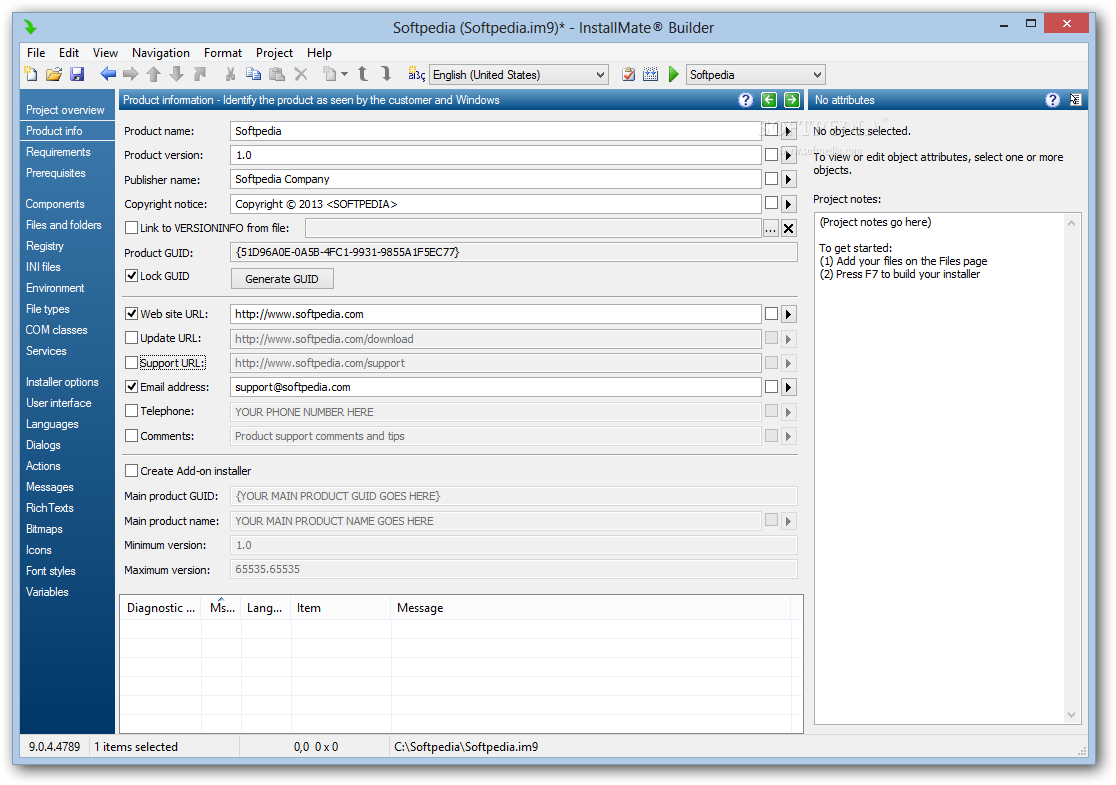
Task: Click Help icon in Product information header
Action: (745, 100)
